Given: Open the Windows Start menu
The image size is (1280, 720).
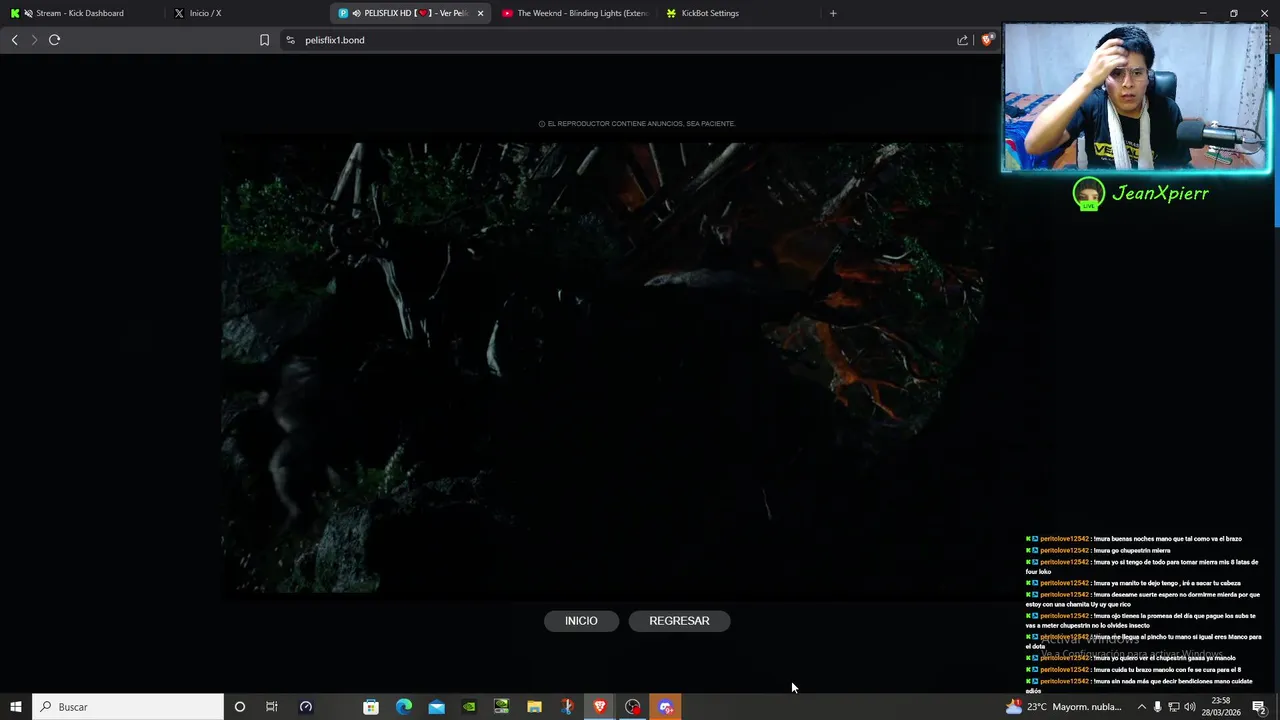Looking at the screenshot, I should [15, 707].
